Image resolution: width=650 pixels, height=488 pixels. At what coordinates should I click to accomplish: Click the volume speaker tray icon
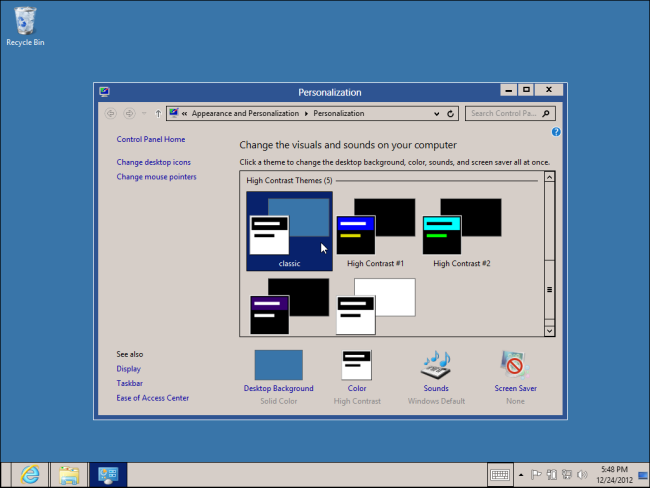(583, 474)
